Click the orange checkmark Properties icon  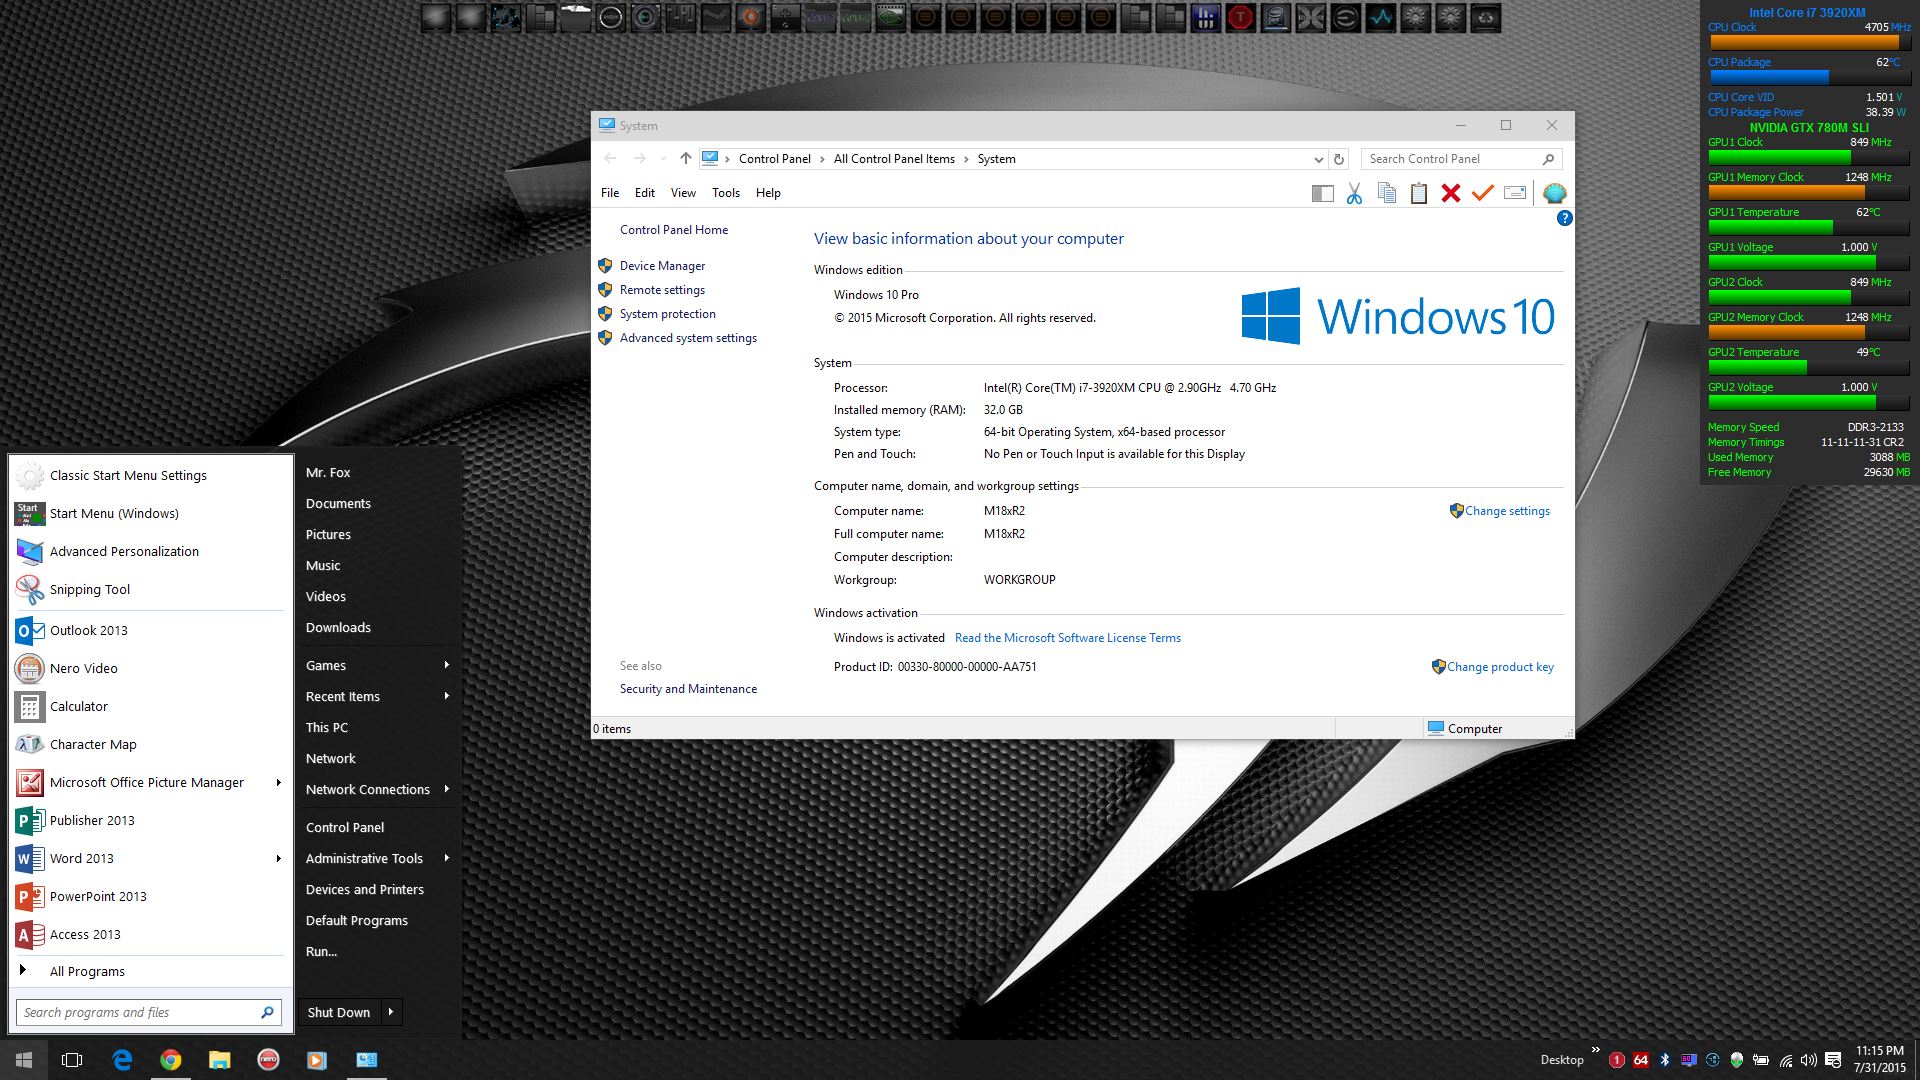click(x=1482, y=194)
